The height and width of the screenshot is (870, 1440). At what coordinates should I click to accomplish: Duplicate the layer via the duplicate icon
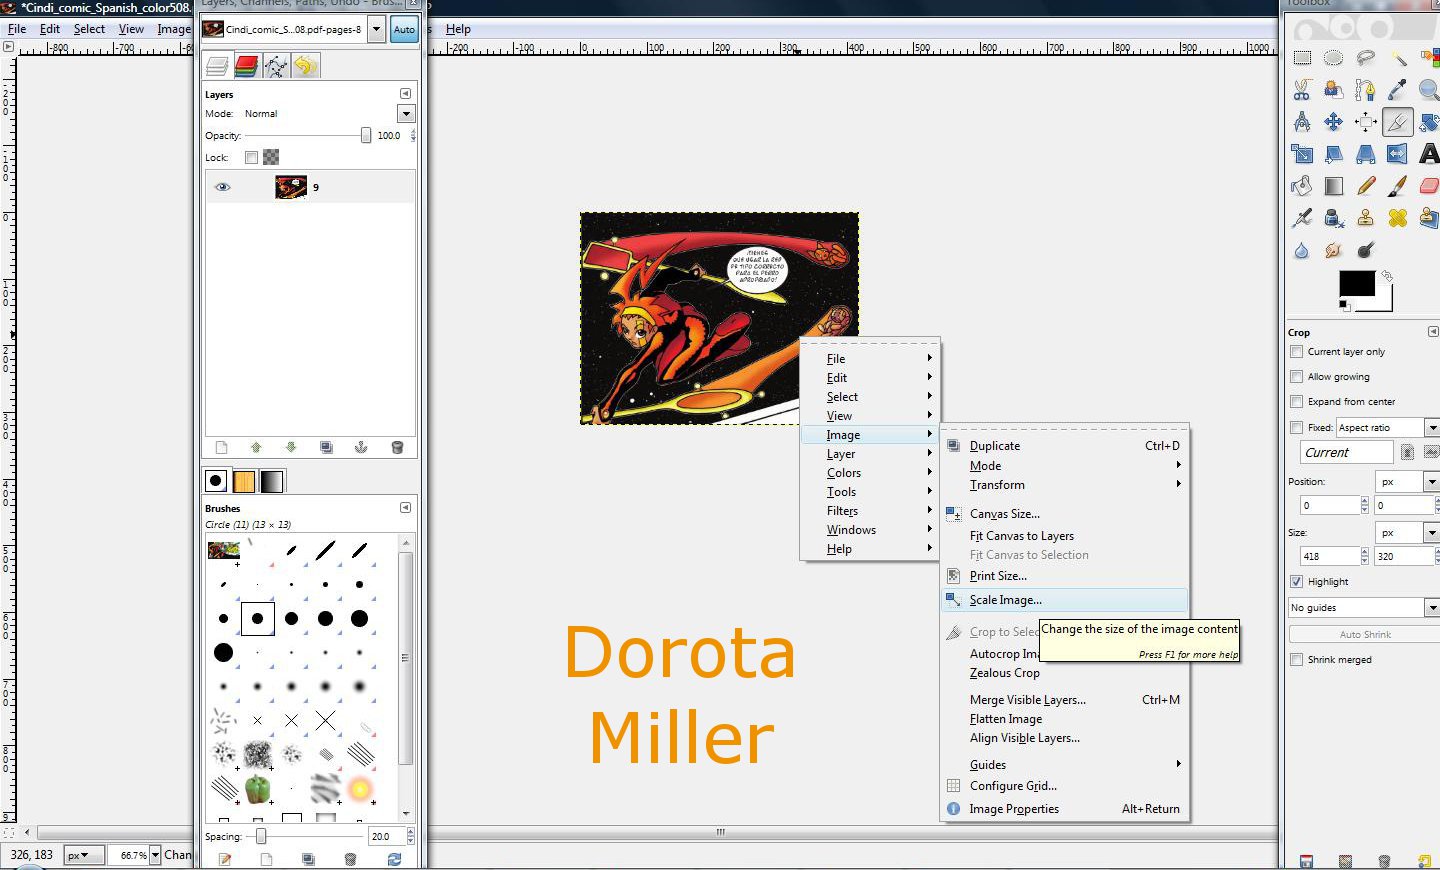[326, 447]
